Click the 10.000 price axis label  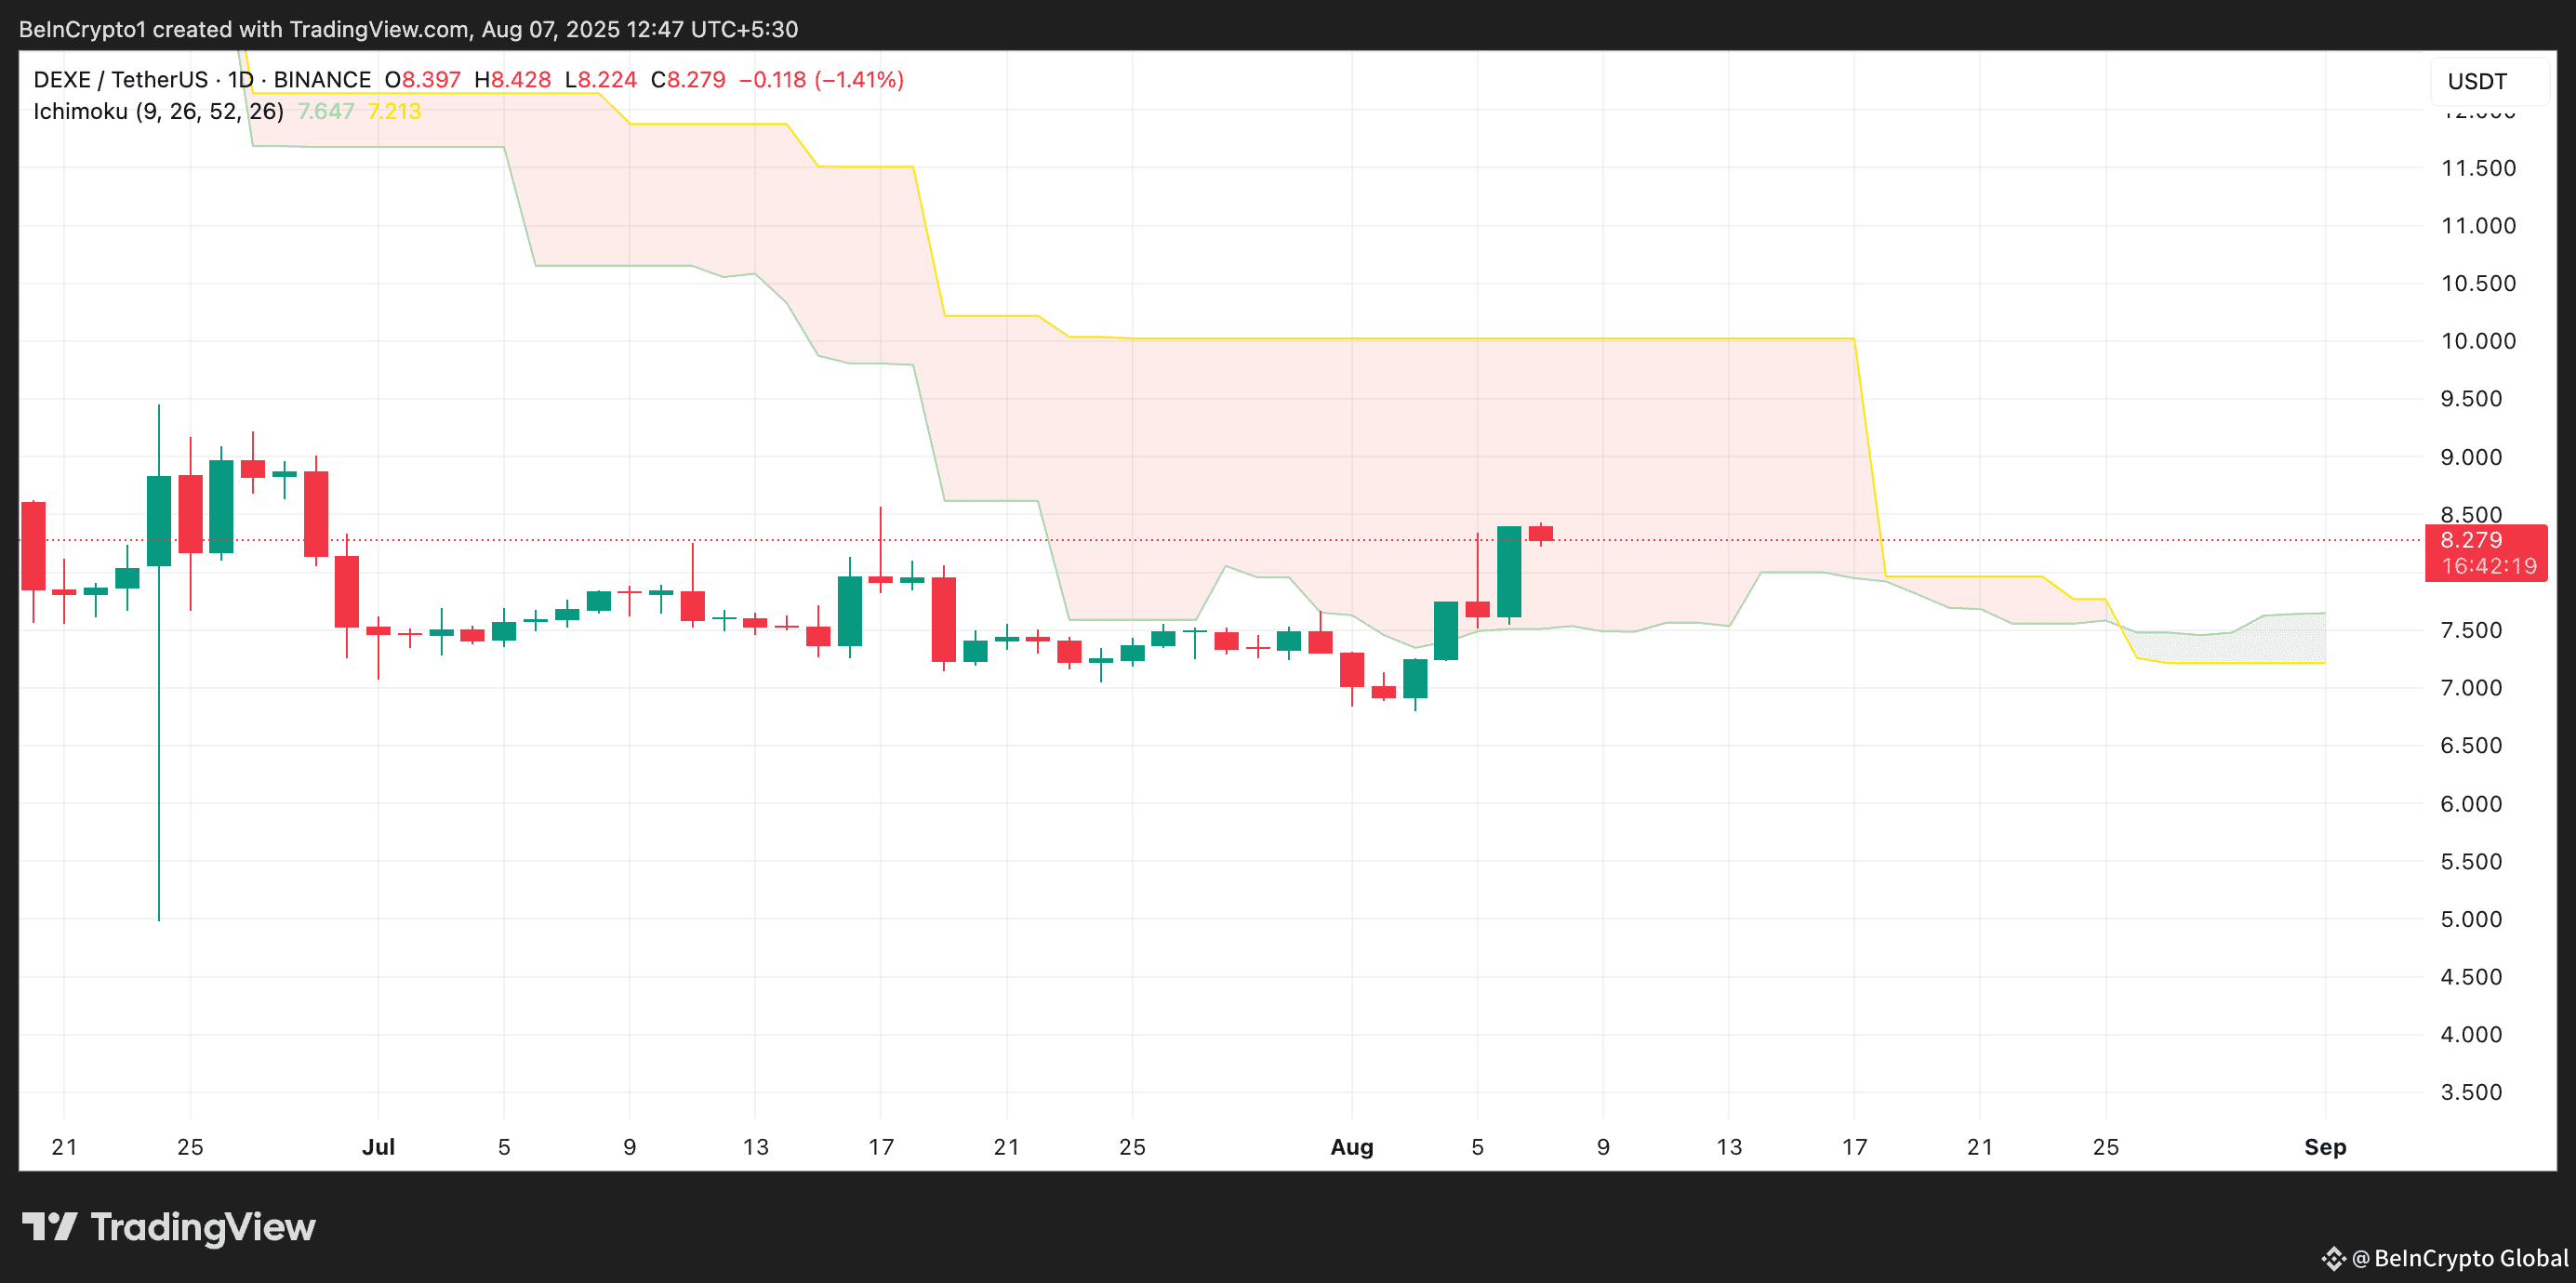[x=2478, y=341]
